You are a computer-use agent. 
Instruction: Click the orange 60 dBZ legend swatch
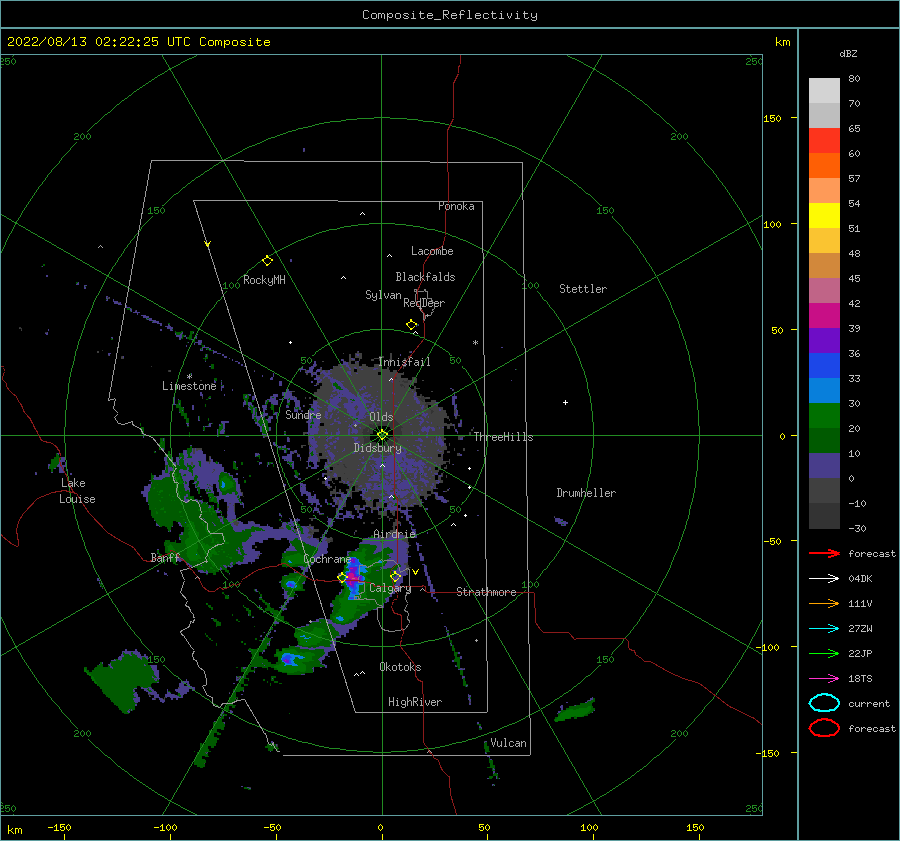[x=824, y=165]
